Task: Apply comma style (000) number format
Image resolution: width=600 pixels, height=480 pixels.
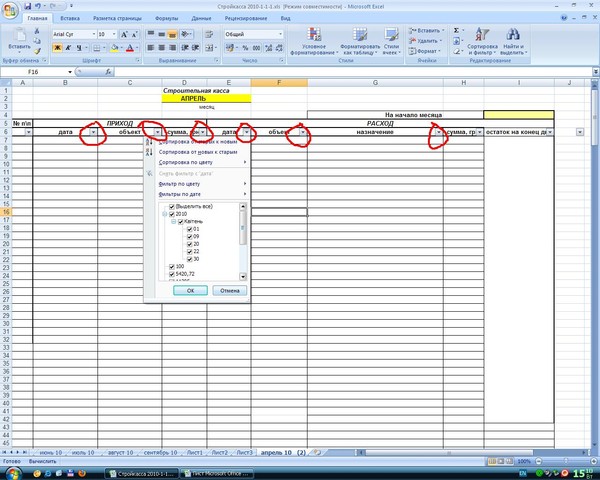Action: [256, 48]
